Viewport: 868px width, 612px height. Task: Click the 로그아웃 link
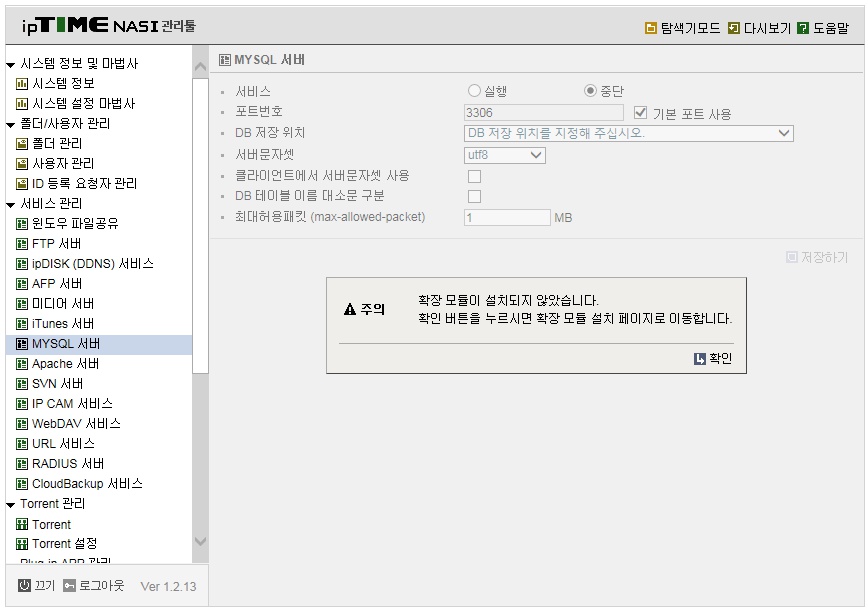point(102,585)
